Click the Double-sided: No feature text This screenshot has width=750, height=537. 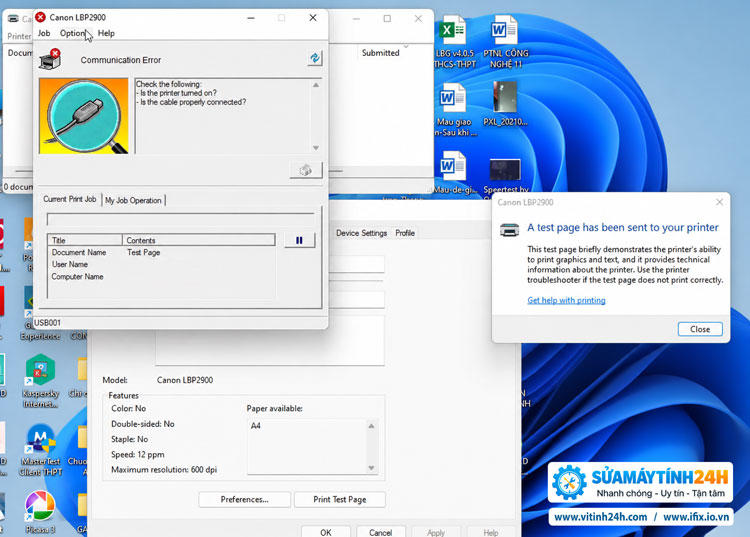[x=143, y=424]
